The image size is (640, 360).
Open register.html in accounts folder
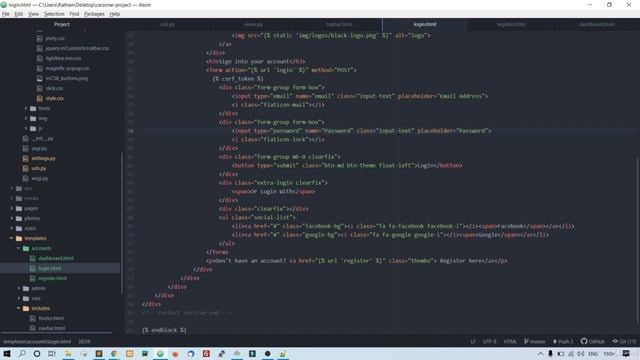(52, 278)
